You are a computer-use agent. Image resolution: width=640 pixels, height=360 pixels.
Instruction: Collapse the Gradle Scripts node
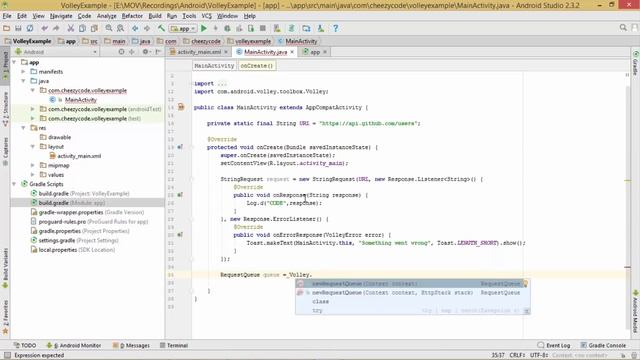[15, 184]
